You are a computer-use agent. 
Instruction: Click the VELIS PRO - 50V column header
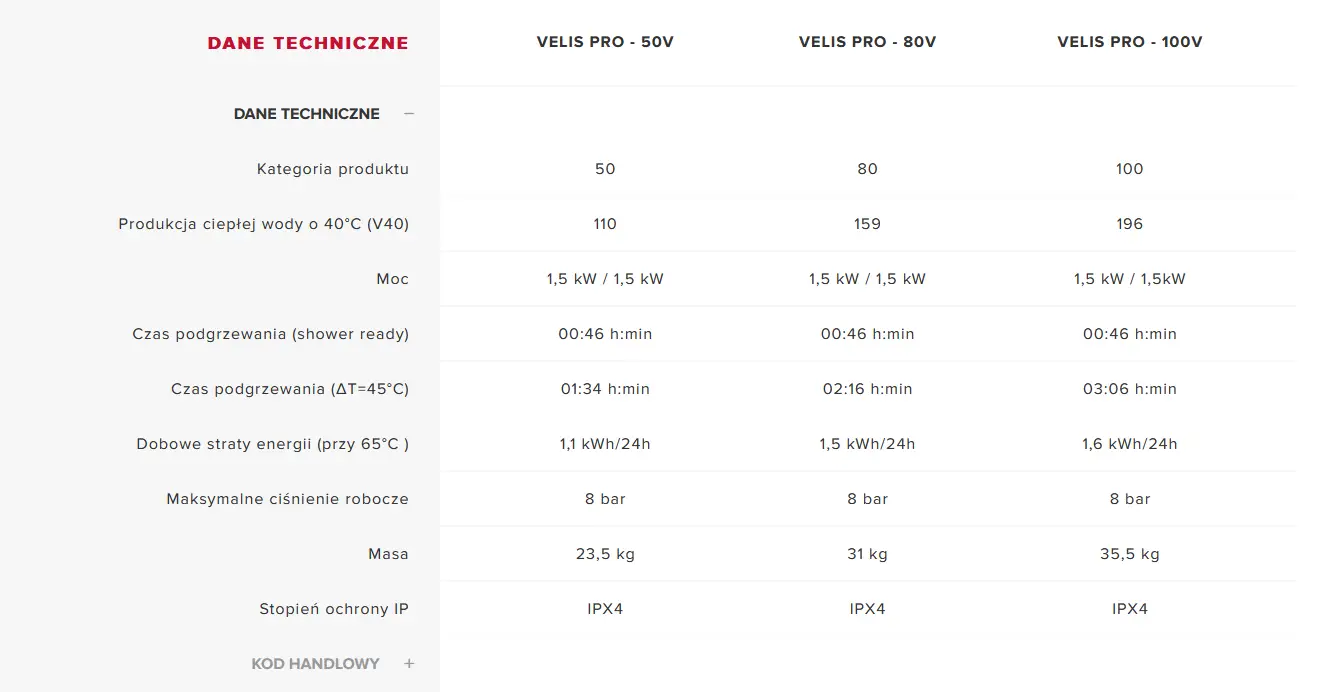click(x=605, y=42)
